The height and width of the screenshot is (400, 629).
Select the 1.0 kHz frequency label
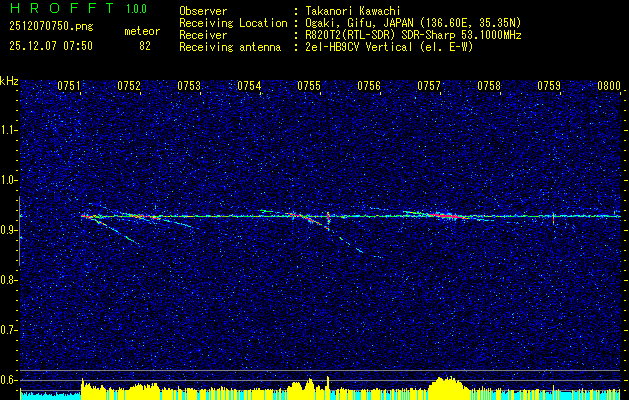tap(8, 180)
